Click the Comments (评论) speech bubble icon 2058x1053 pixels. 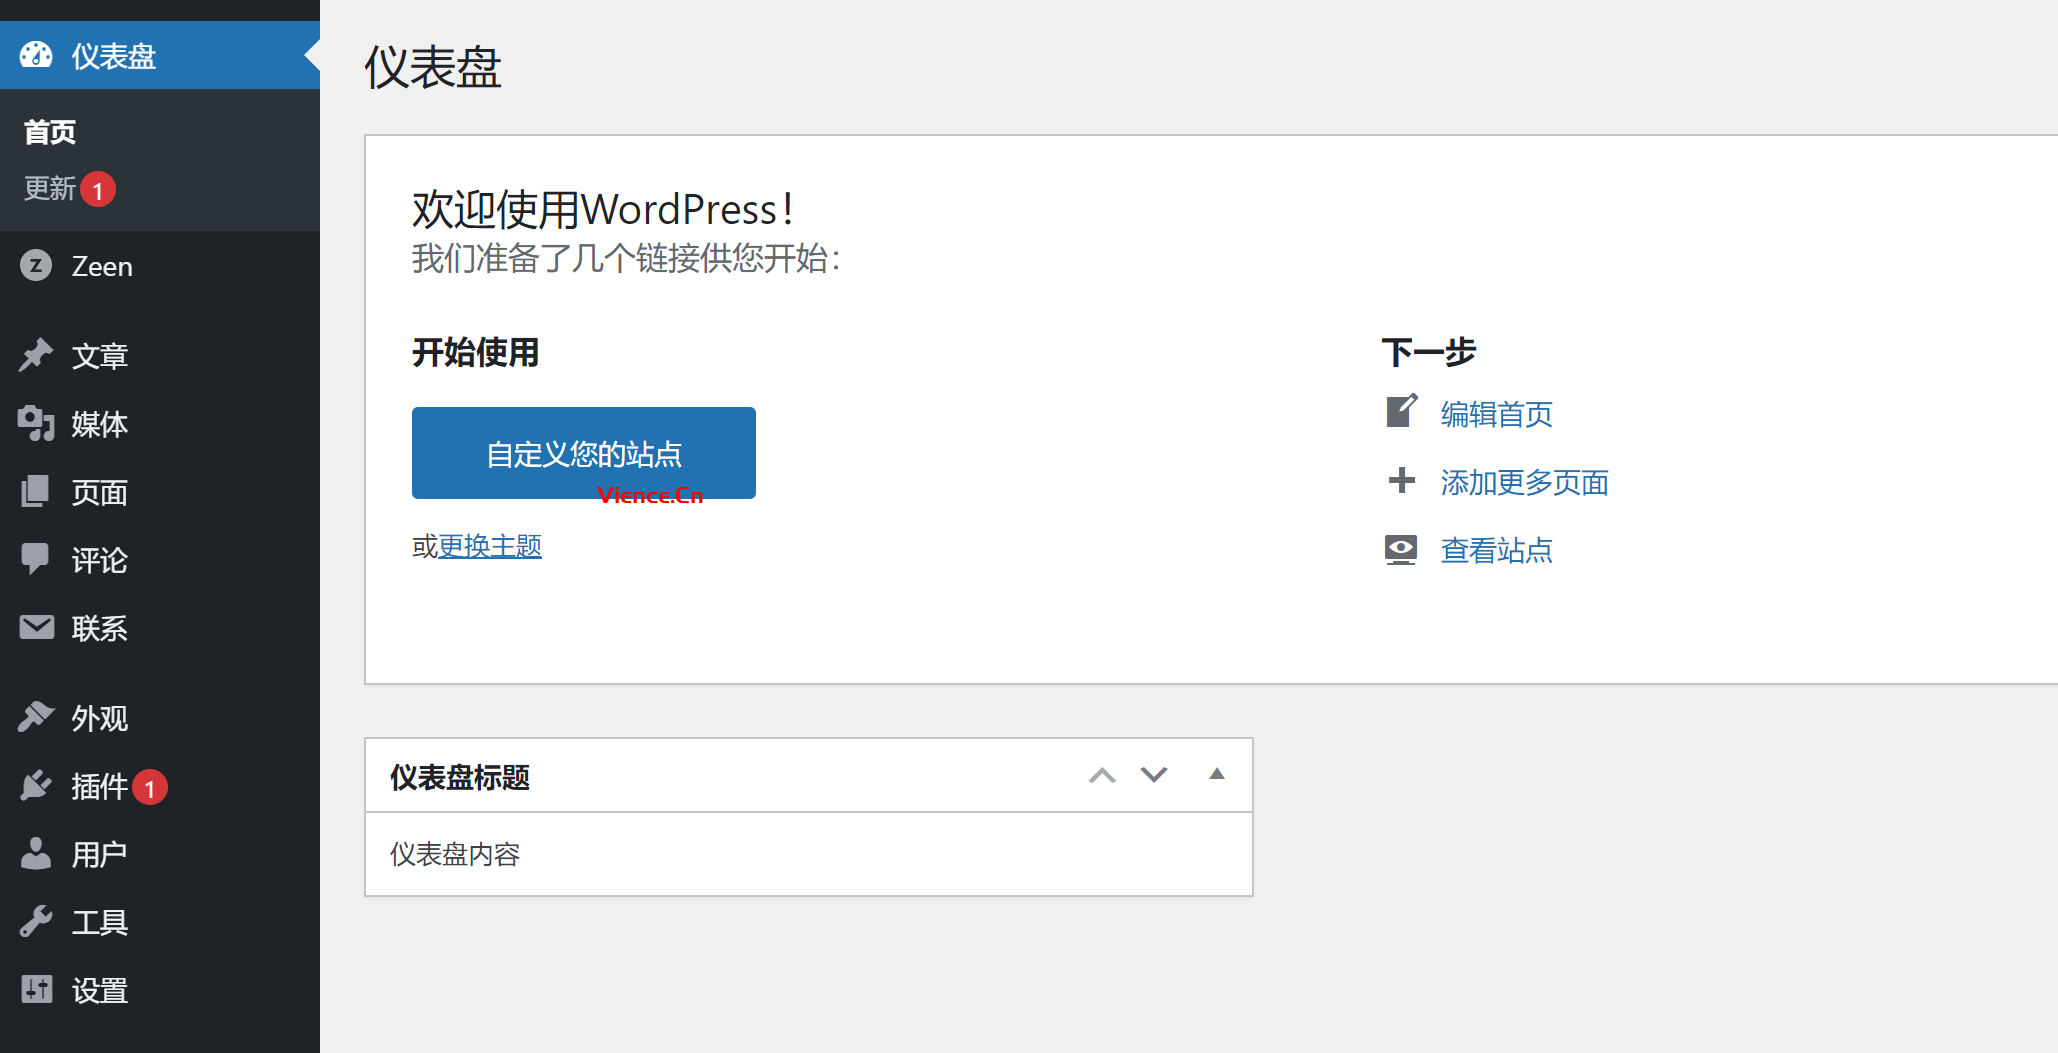(x=36, y=559)
